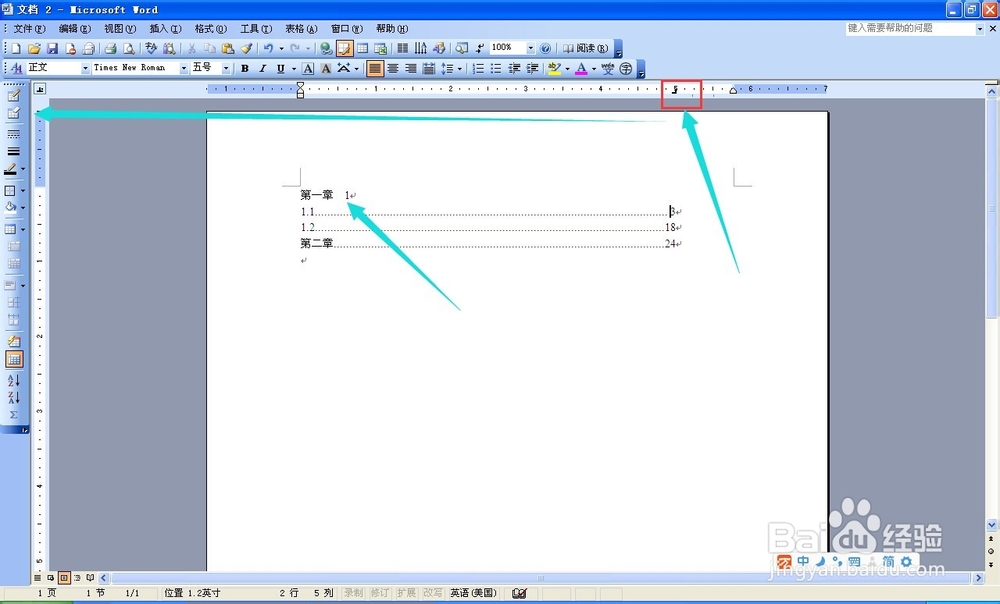Screen dimensions: 1000x604
Task: Toggle the Drawing toolbar
Action: pos(439,48)
